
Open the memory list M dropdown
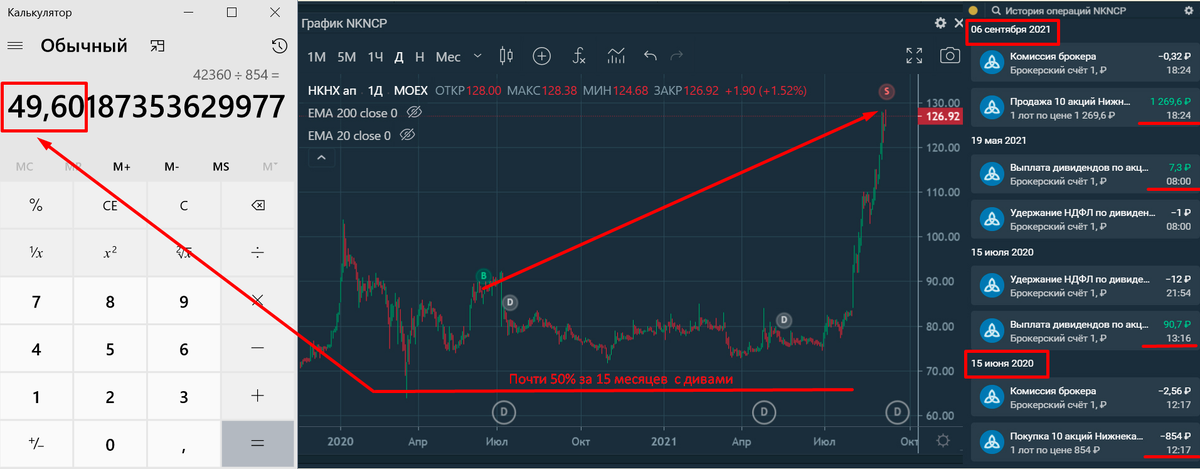pyautogui.click(x=270, y=167)
